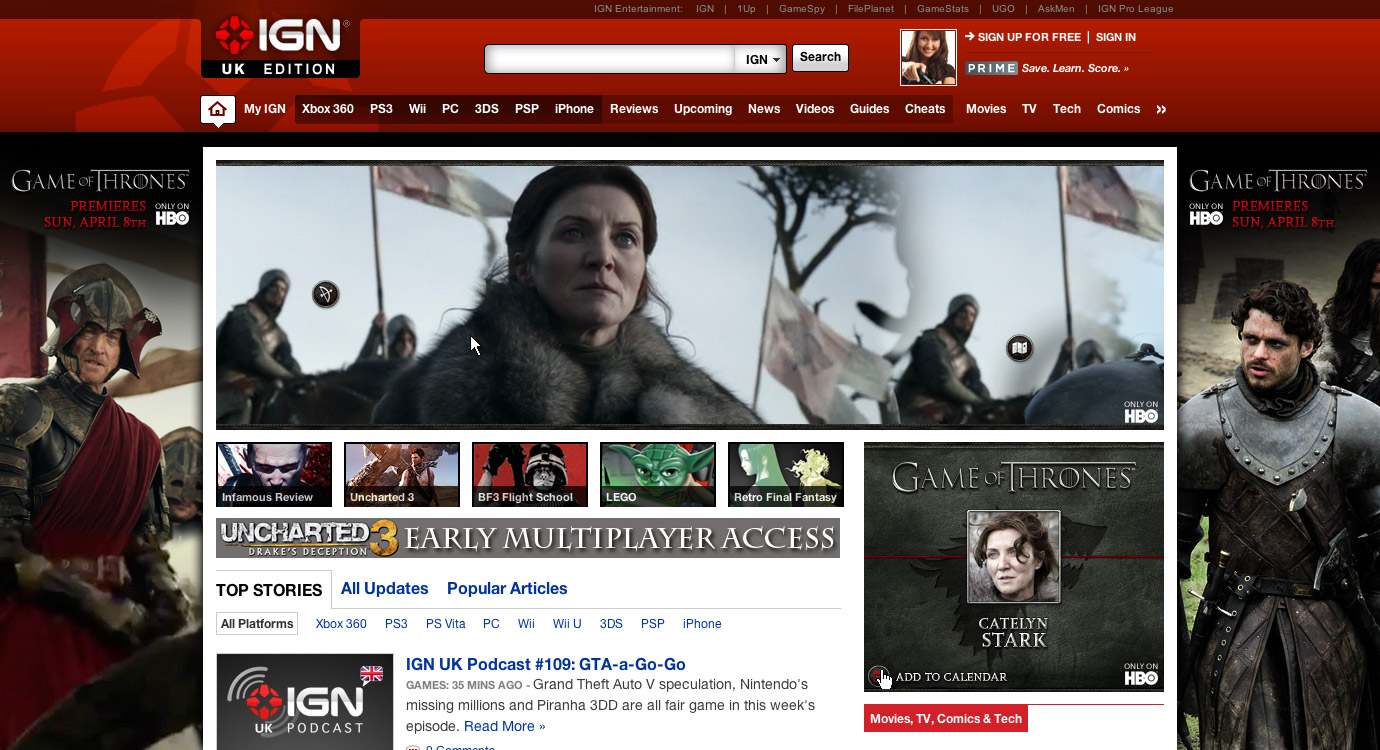Open Guides section
This screenshot has height=750, width=1380.
click(x=870, y=109)
